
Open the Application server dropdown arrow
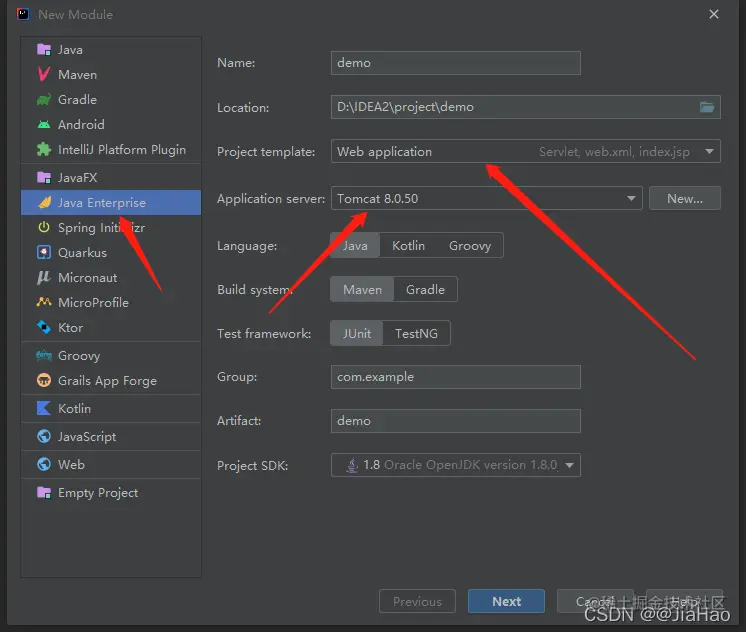[x=631, y=198]
